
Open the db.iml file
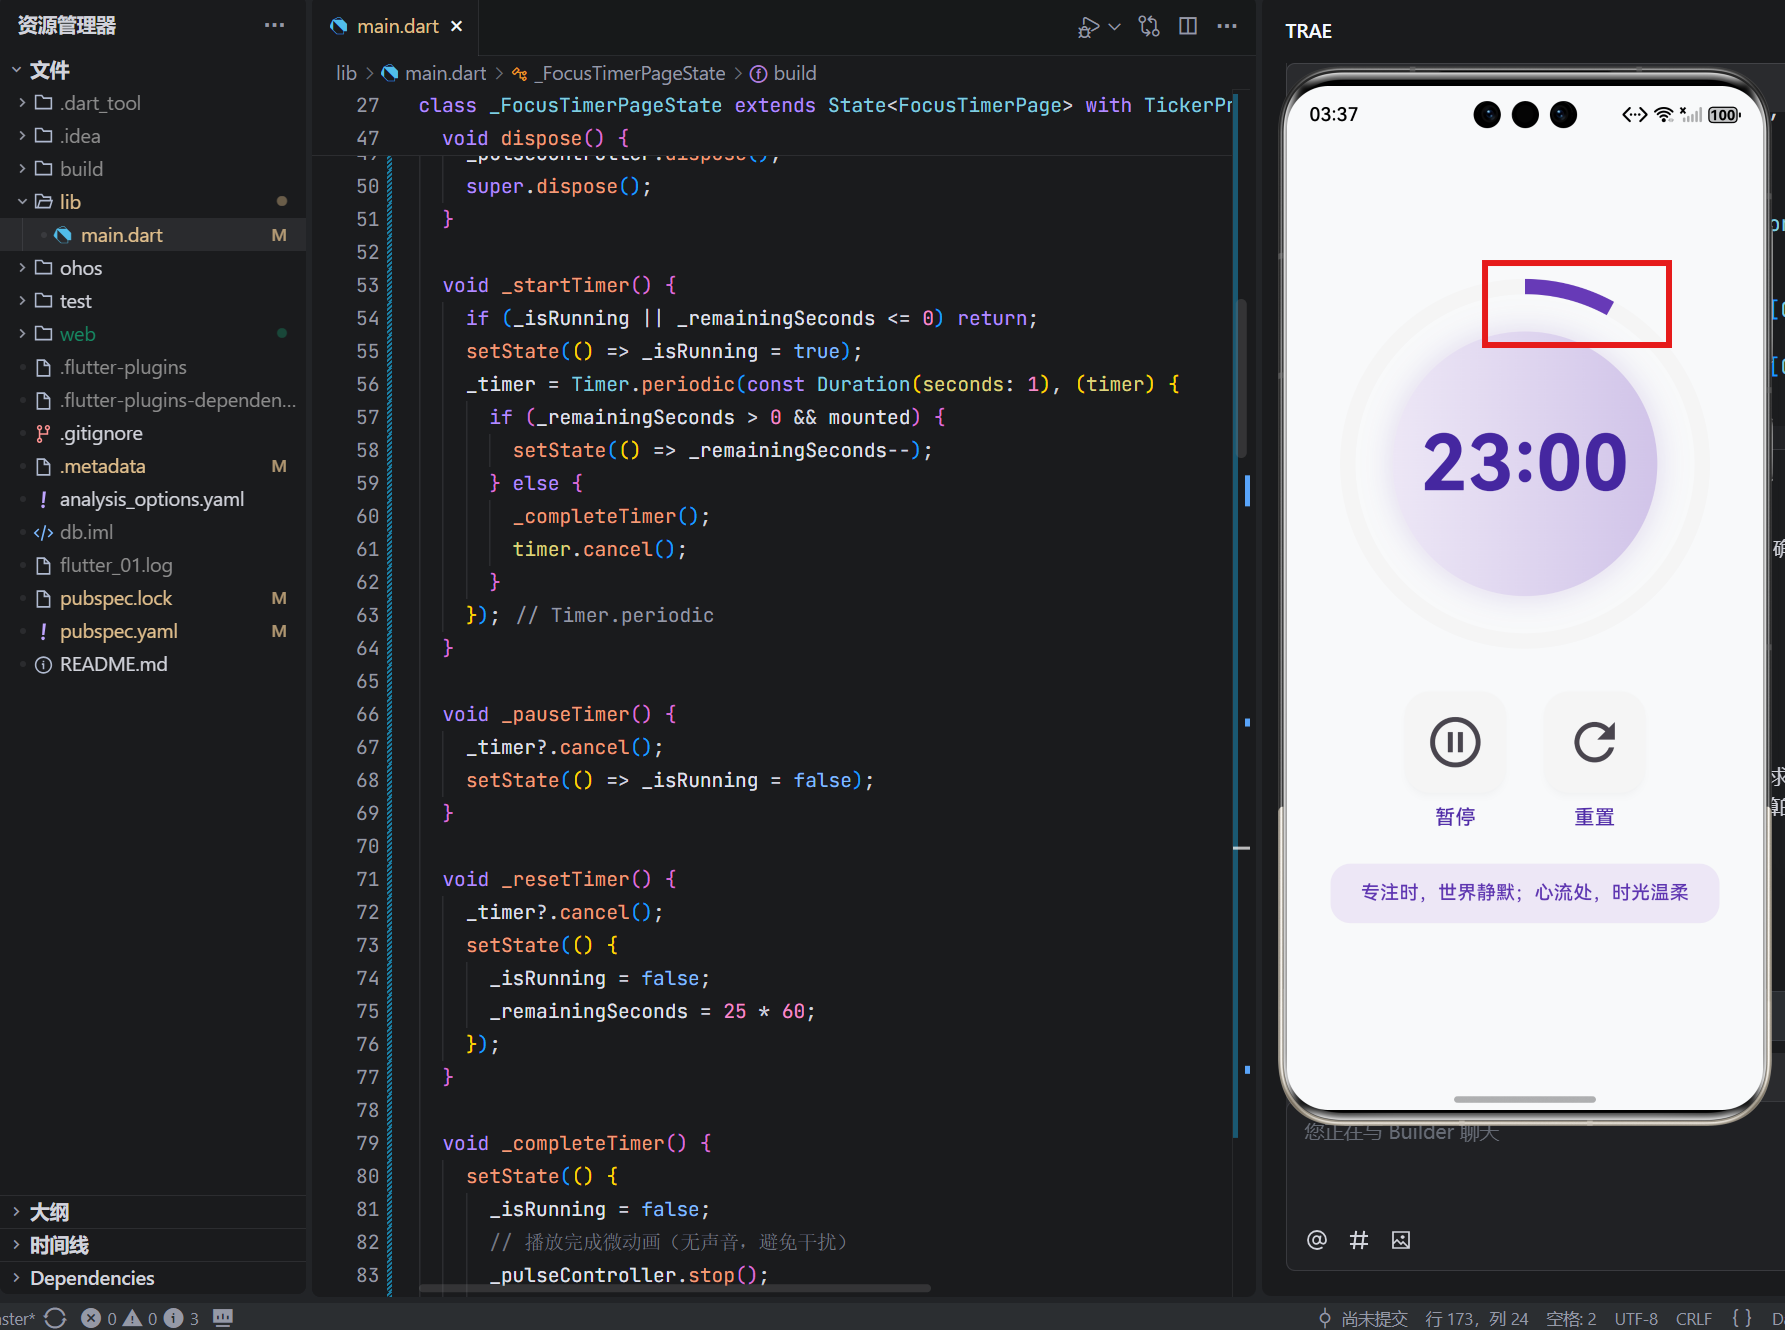(x=86, y=532)
